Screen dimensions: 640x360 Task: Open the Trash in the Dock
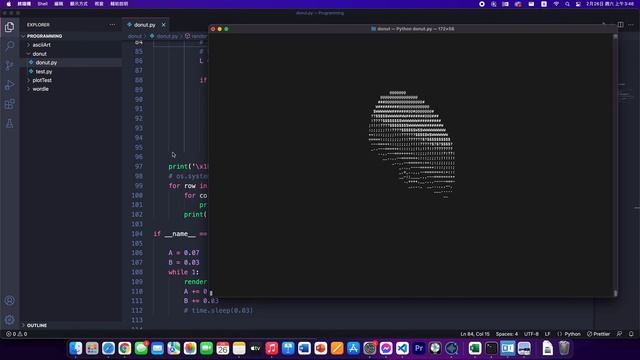point(564,348)
